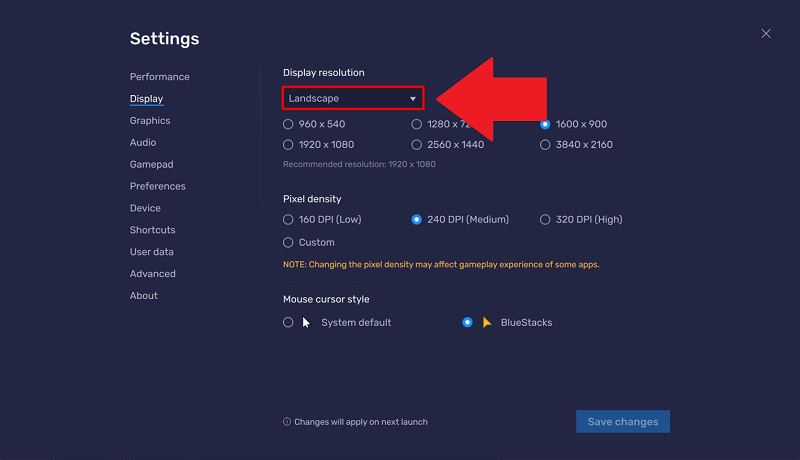Close the Settings window with X icon
This screenshot has width=800, height=460.
(766, 34)
